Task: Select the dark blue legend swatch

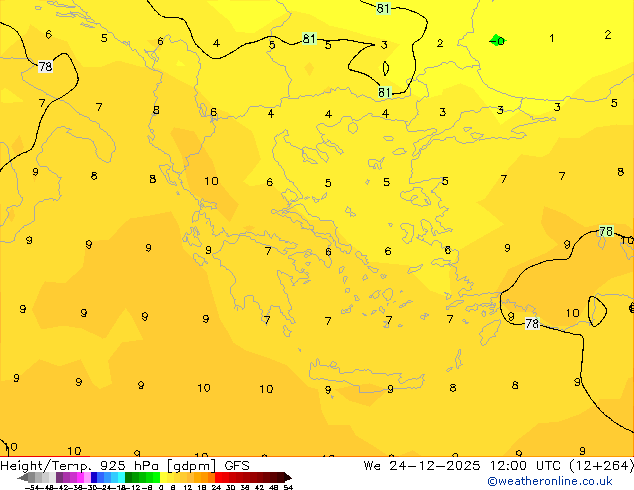Action: click(x=94, y=477)
